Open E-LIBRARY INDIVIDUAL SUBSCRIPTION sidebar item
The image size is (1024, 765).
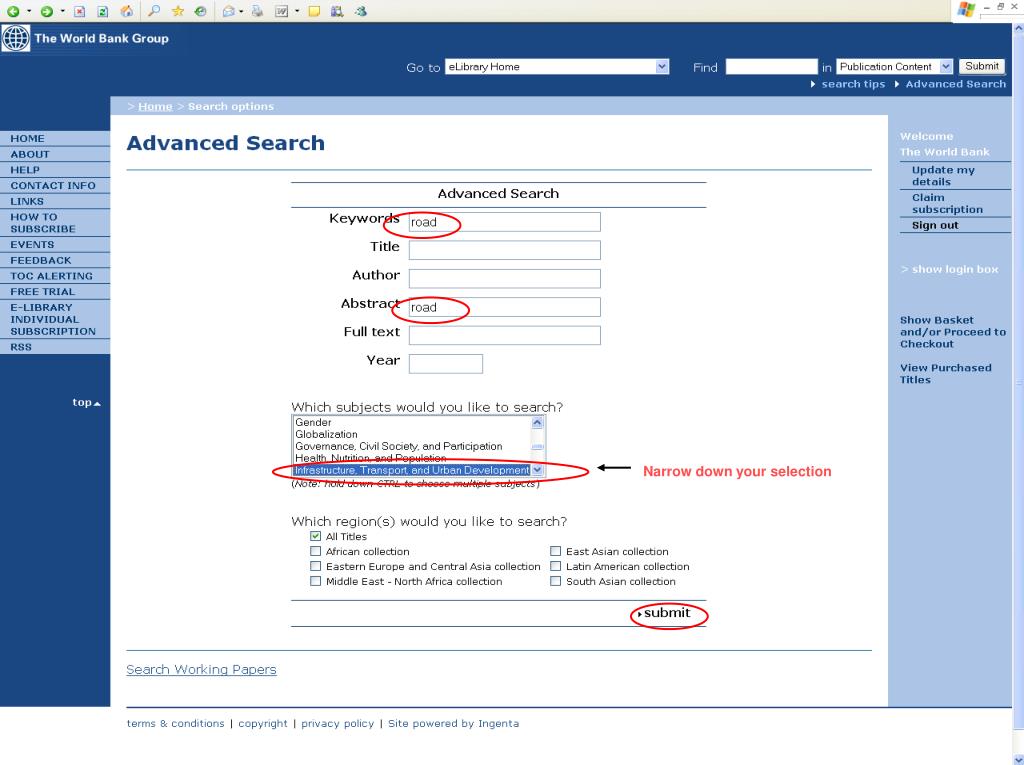pos(55,319)
